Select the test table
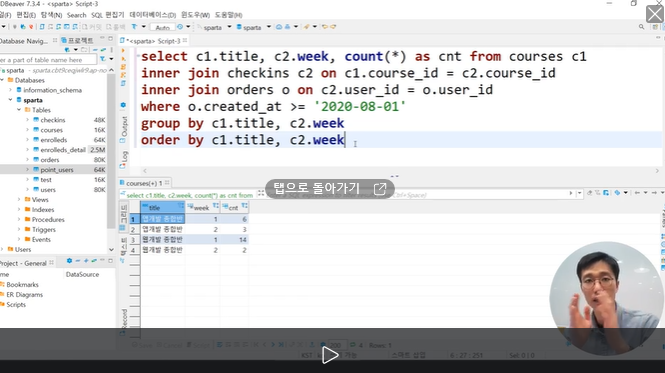The height and width of the screenshot is (373, 665). coord(46,179)
